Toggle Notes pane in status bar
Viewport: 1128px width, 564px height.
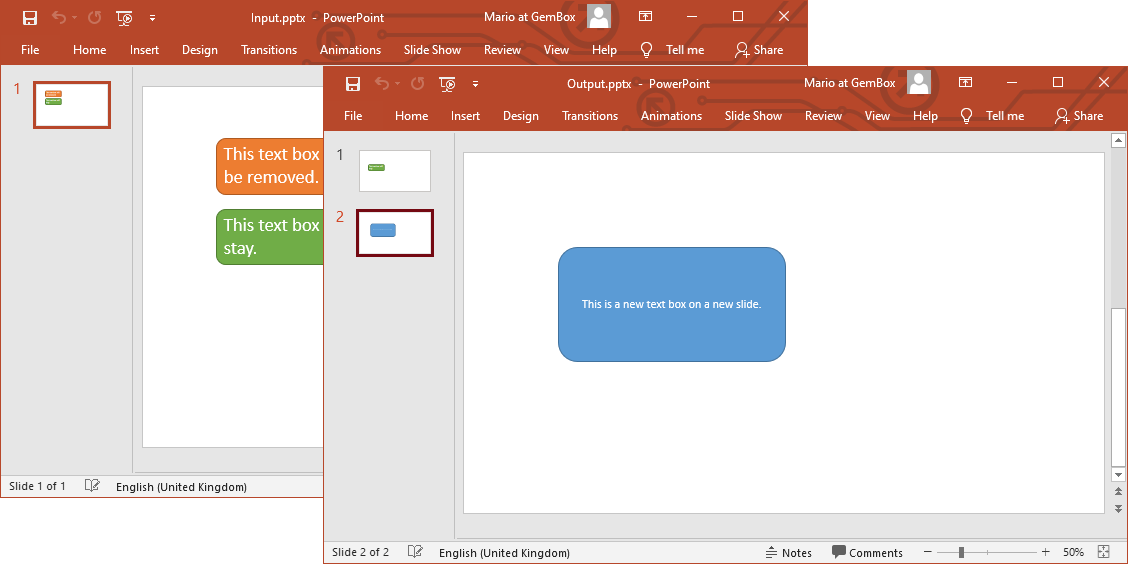[x=788, y=552]
